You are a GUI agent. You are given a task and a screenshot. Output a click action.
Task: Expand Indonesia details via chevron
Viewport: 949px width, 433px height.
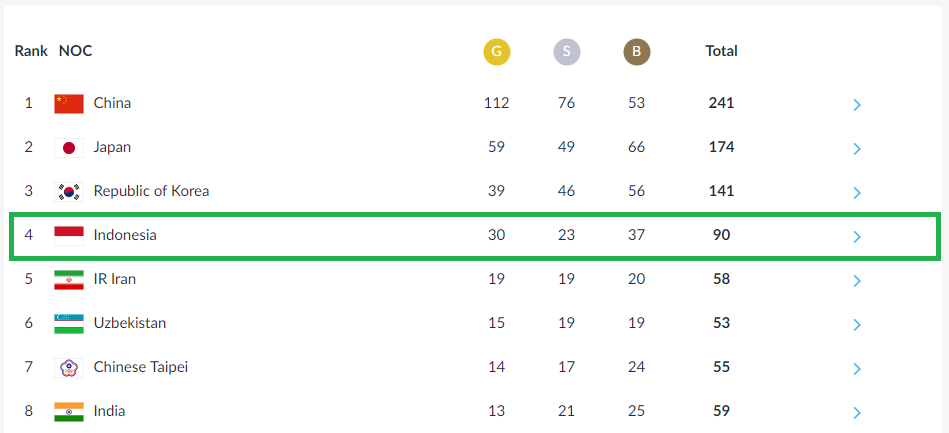pos(856,237)
